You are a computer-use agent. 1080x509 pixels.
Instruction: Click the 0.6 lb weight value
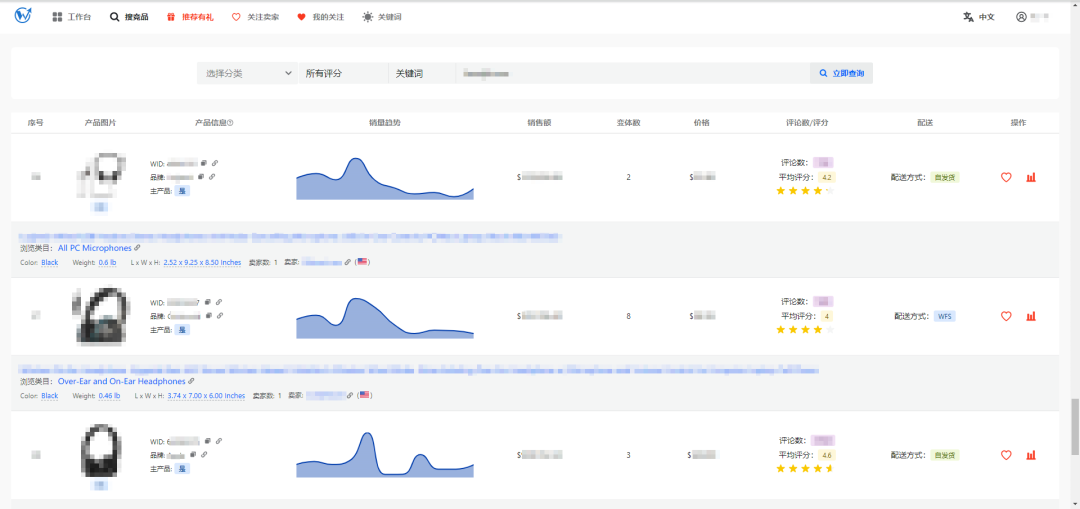[x=107, y=262]
